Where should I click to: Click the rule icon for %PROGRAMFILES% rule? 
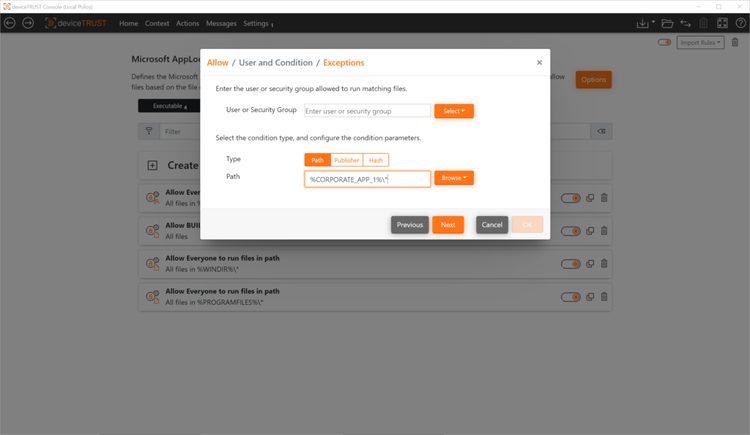pyautogui.click(x=153, y=297)
